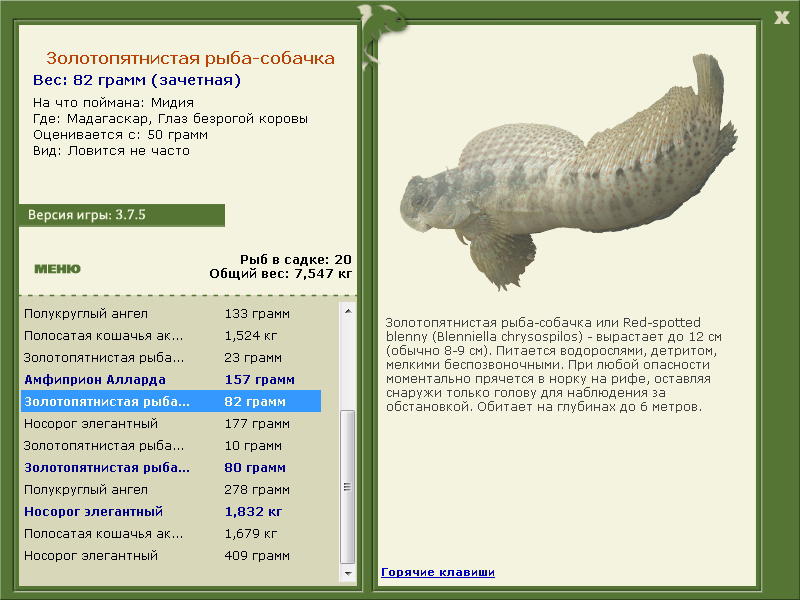
Task: Close the fish info window with X
Action: point(781,18)
